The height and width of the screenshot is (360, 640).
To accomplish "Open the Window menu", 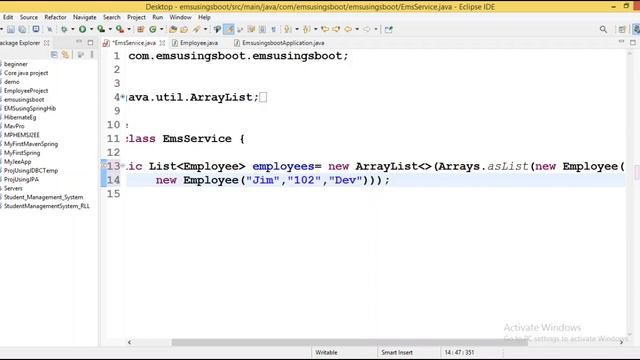I will coord(180,18).
